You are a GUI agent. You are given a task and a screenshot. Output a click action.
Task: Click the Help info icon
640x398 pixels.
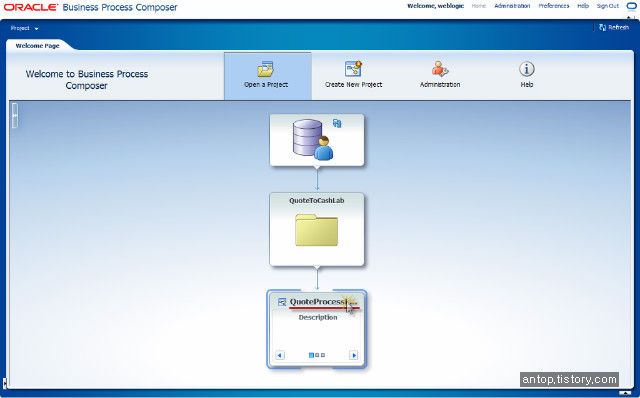[527, 69]
